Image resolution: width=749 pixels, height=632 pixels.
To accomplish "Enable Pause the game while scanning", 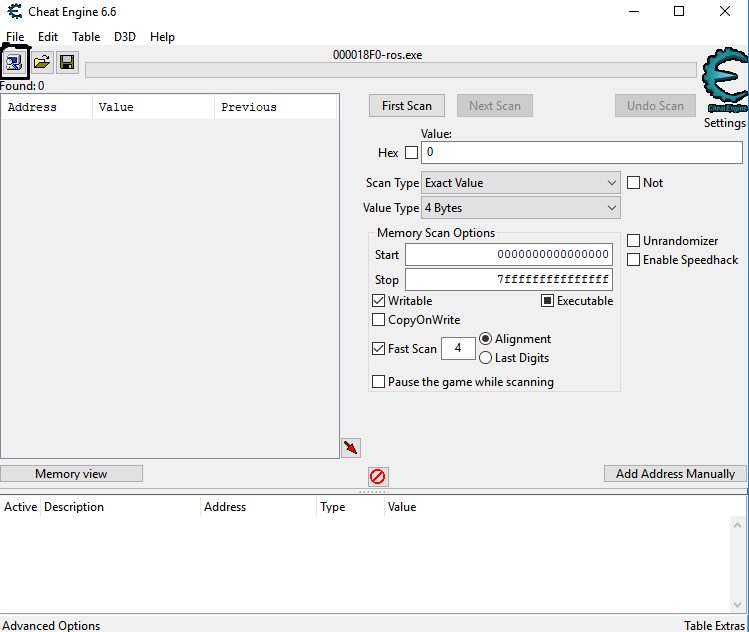I will [x=378, y=382].
